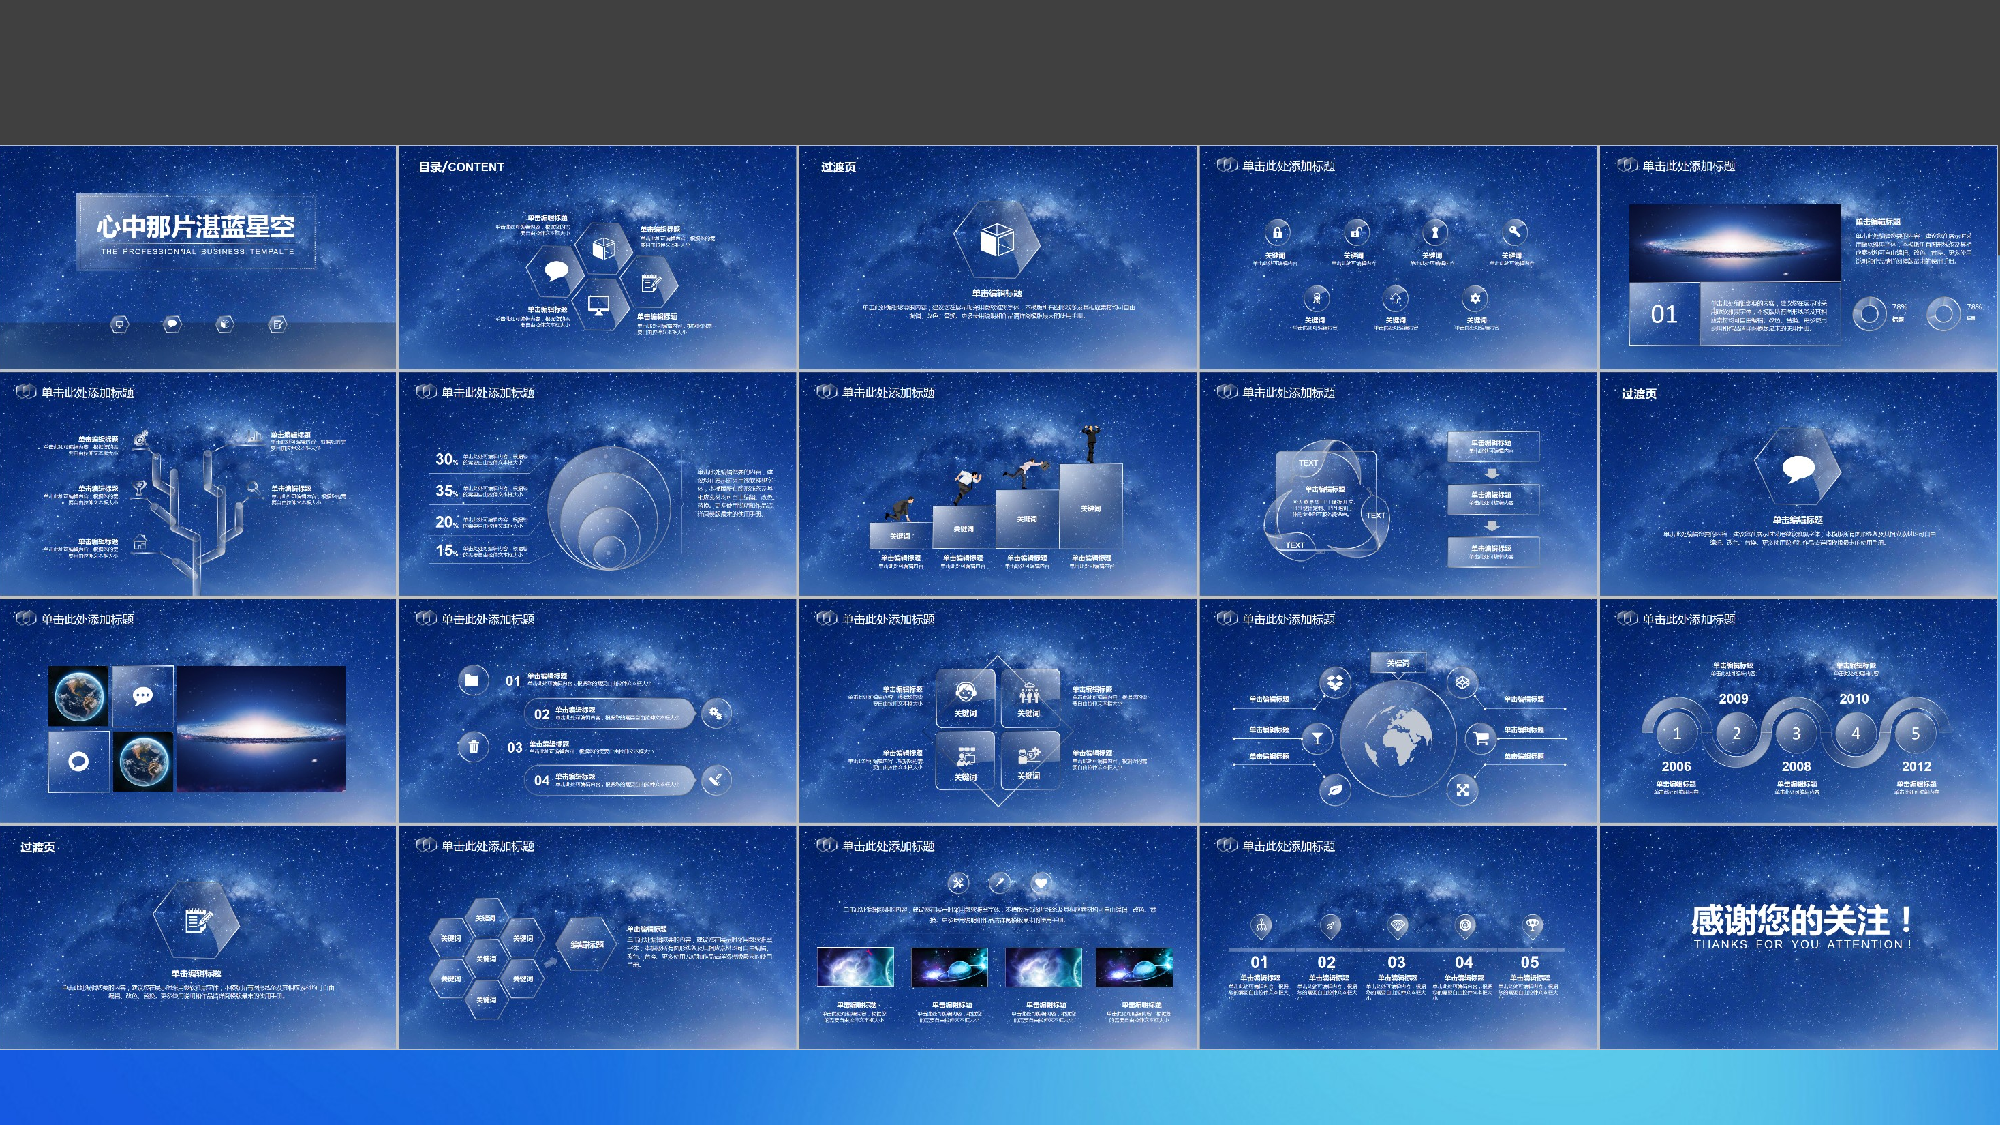Image resolution: width=2000 pixels, height=1125 pixels.
Task: Click the trash icon beside step 03
Action: pos(473,746)
